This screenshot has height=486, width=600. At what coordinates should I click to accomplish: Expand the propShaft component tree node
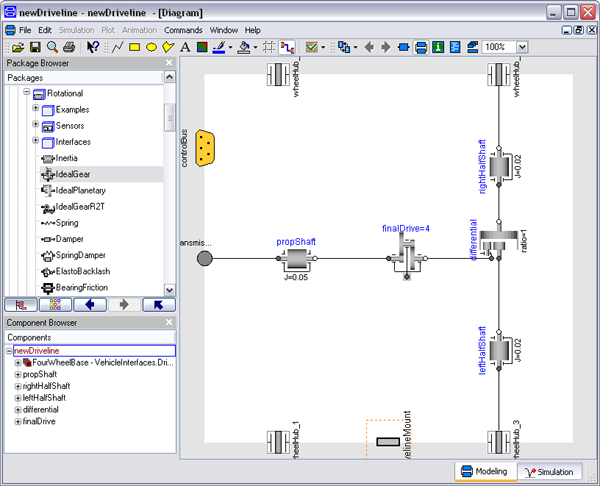pyautogui.click(x=17, y=374)
